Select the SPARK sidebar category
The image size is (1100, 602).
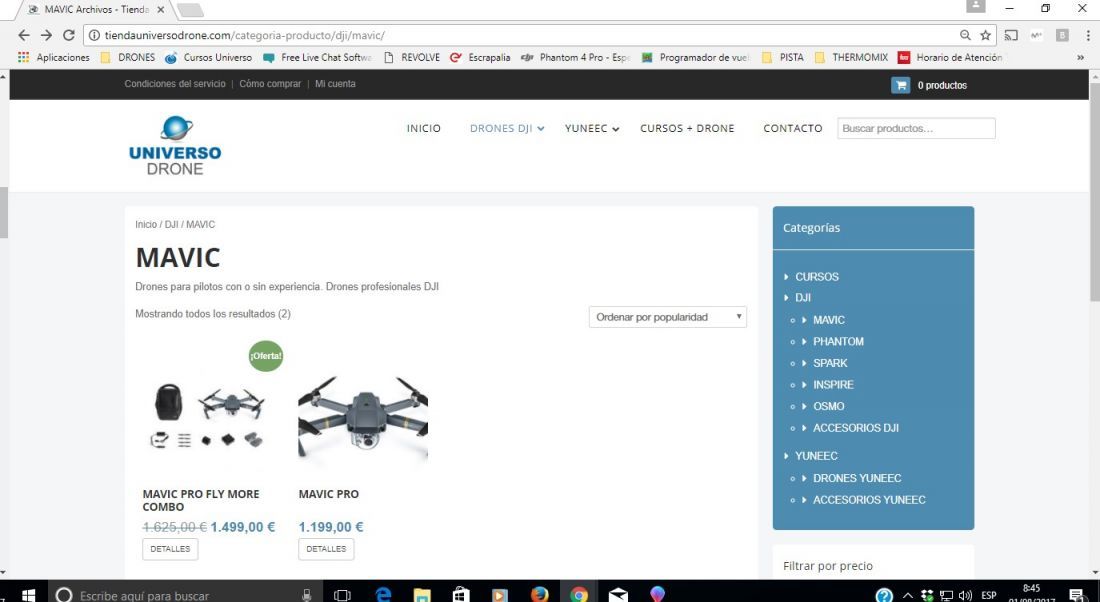point(830,363)
